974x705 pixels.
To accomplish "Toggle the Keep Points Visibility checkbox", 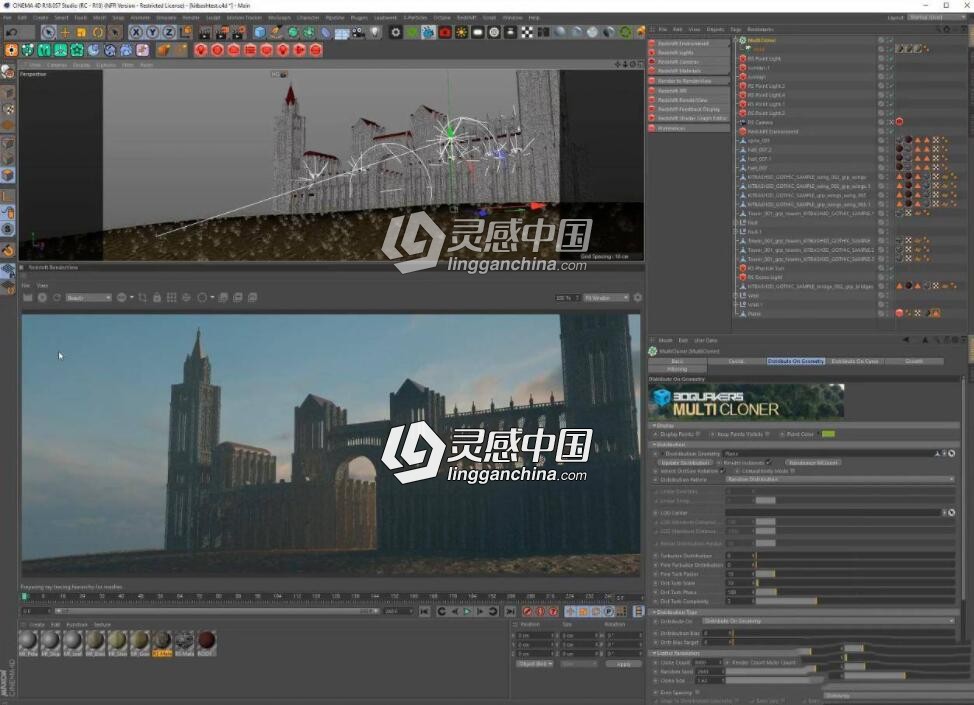I will pyautogui.click(x=768, y=434).
